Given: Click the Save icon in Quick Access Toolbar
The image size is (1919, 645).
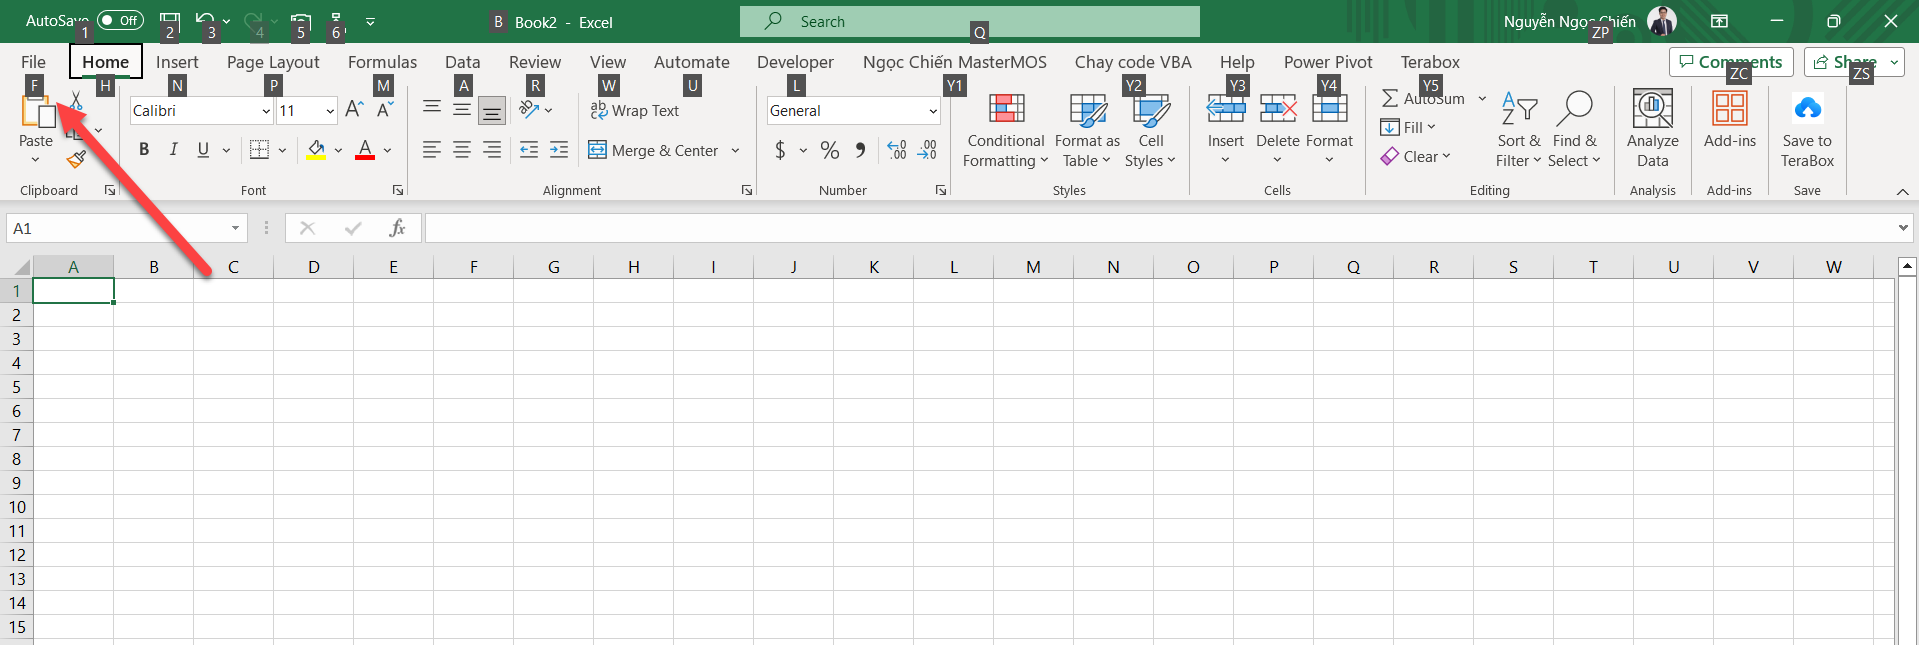Looking at the screenshot, I should coord(170,21).
